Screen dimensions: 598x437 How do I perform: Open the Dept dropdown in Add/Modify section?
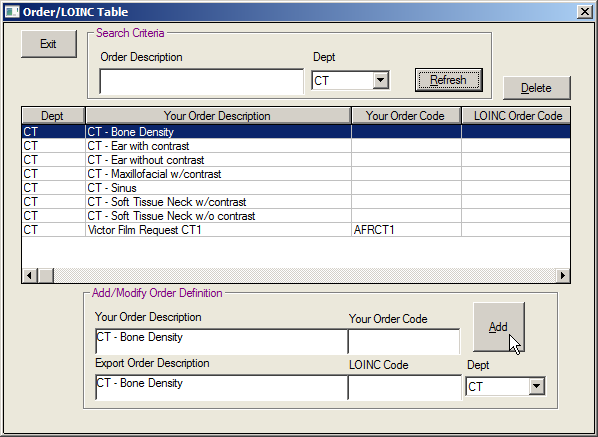(536, 386)
